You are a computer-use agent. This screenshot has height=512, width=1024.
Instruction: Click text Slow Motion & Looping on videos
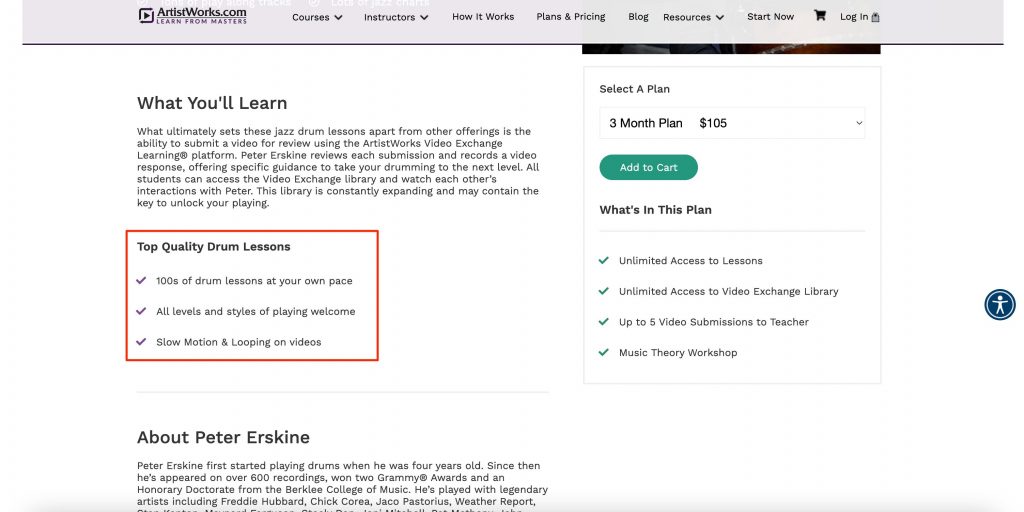click(x=238, y=342)
